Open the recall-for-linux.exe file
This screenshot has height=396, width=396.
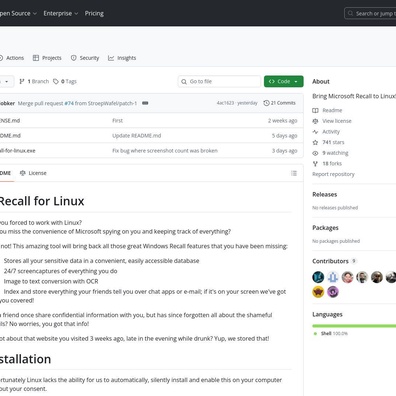pos(18,151)
